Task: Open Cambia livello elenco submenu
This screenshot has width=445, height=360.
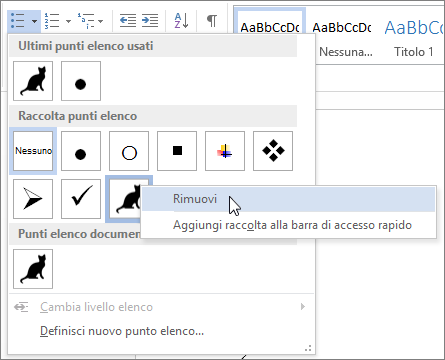Action: (x=160, y=307)
